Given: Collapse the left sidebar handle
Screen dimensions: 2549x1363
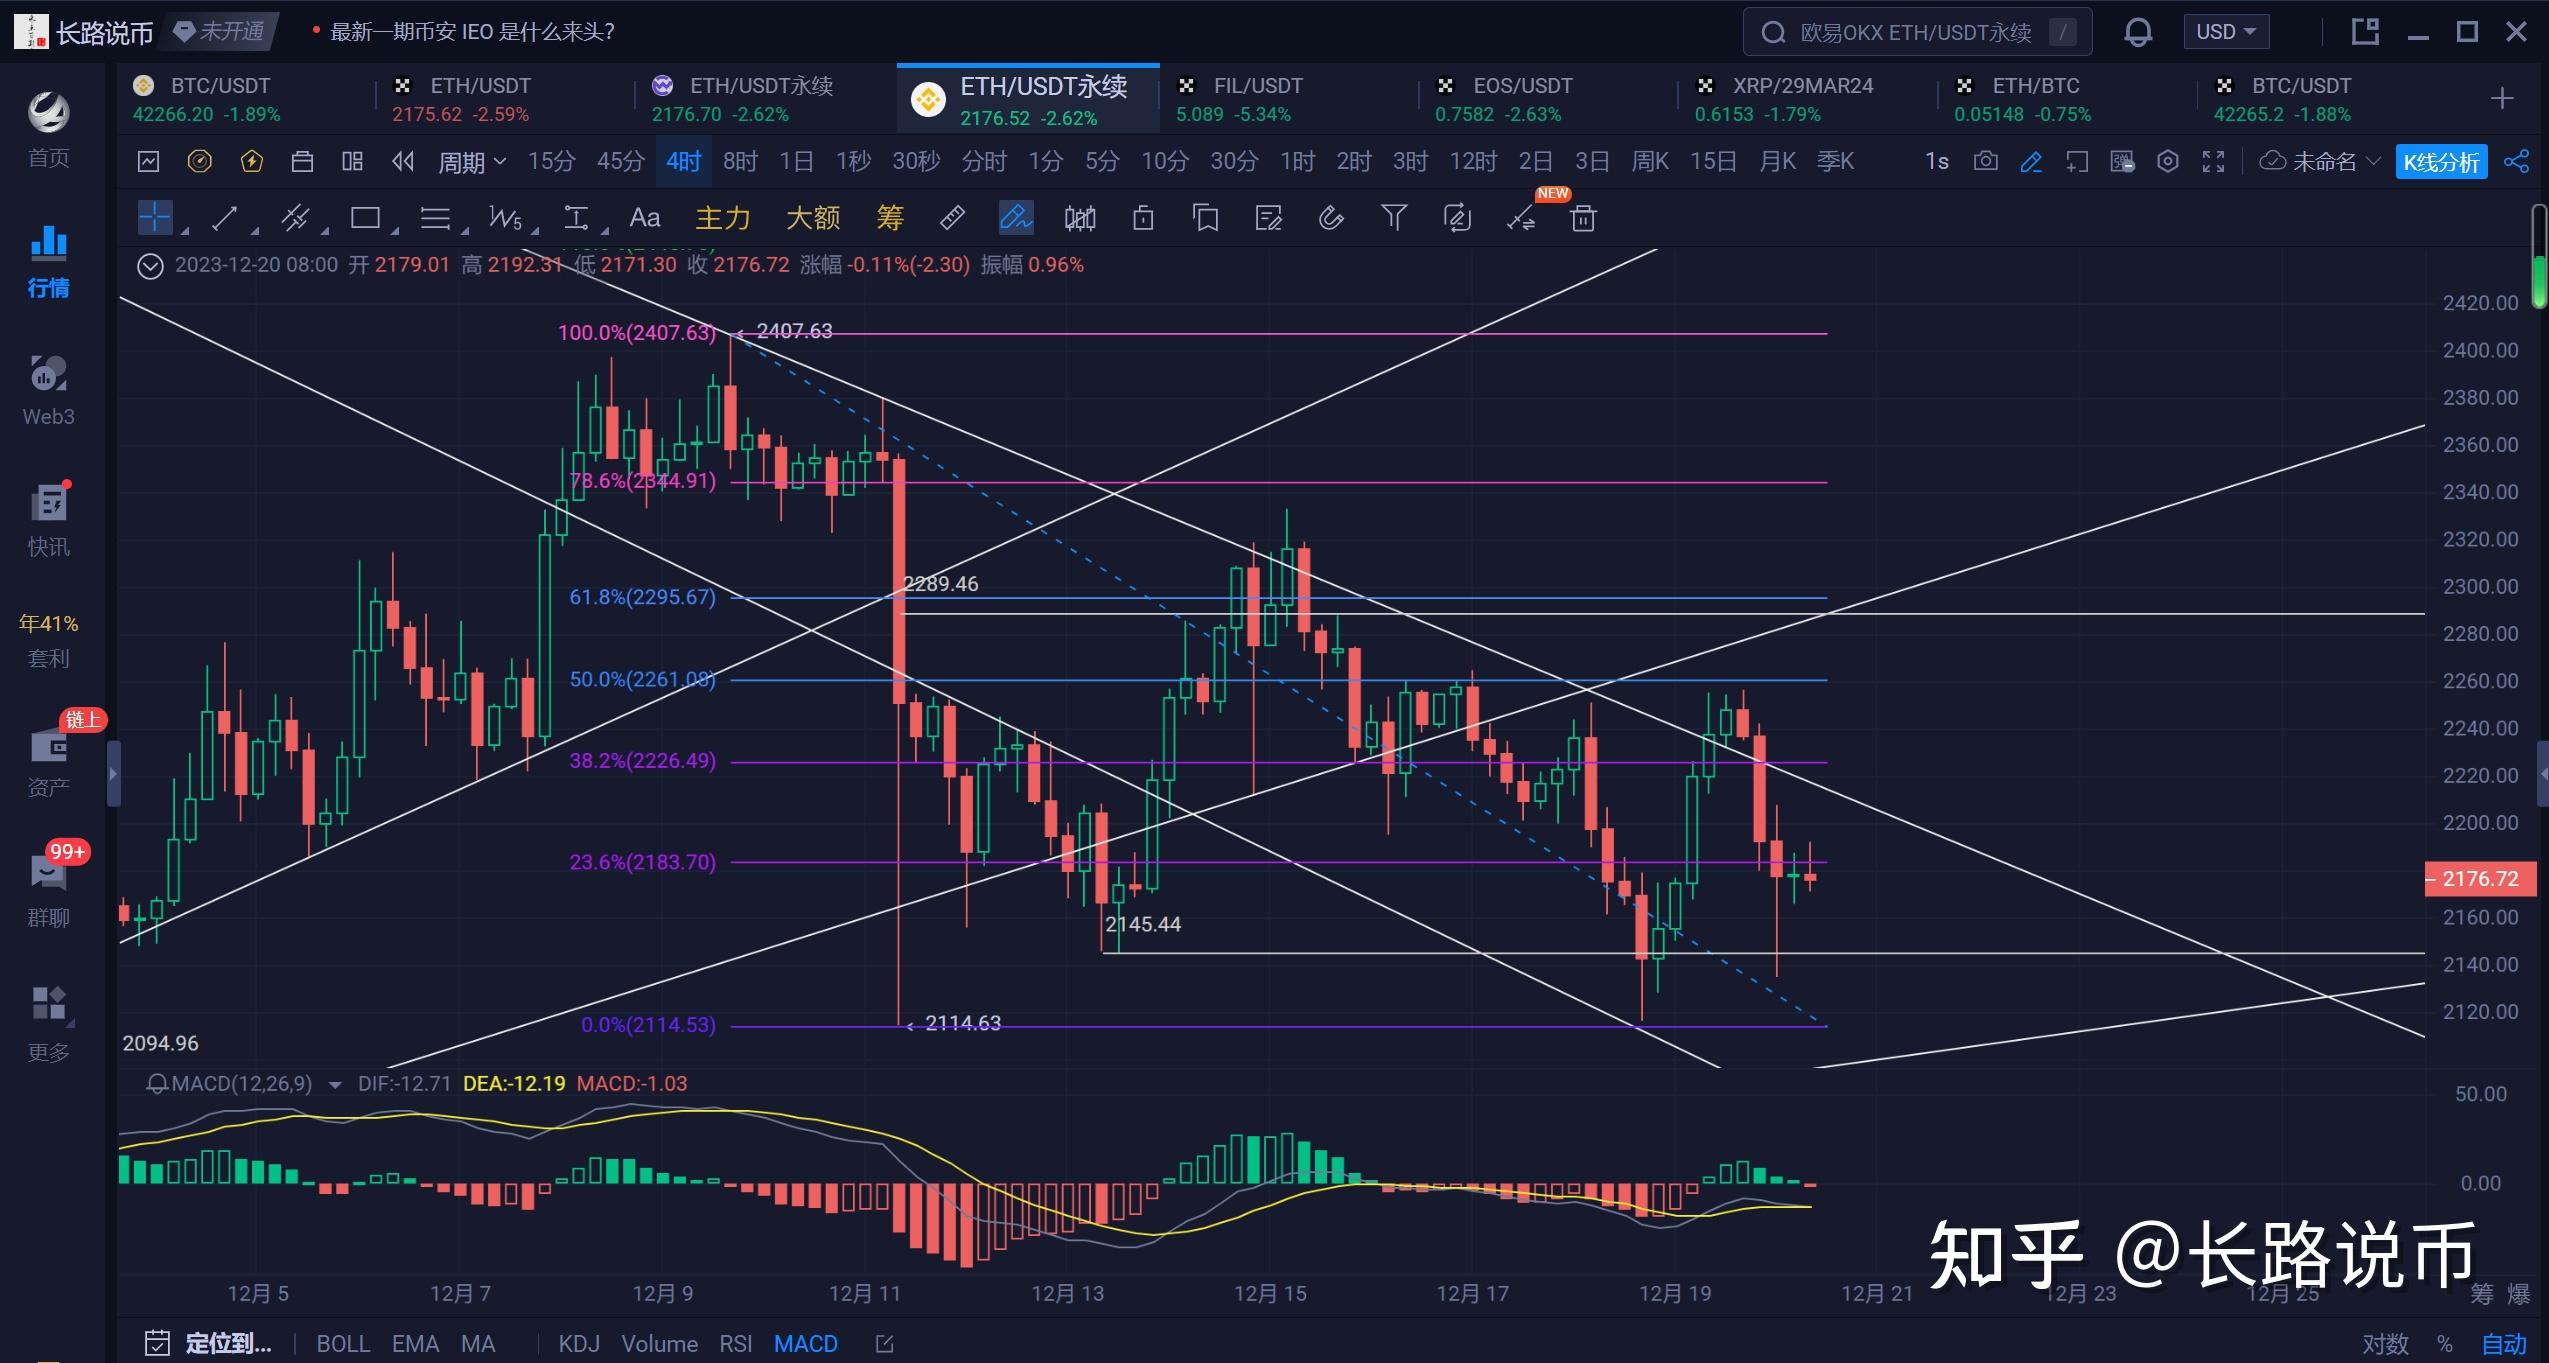Looking at the screenshot, I should [x=113, y=773].
